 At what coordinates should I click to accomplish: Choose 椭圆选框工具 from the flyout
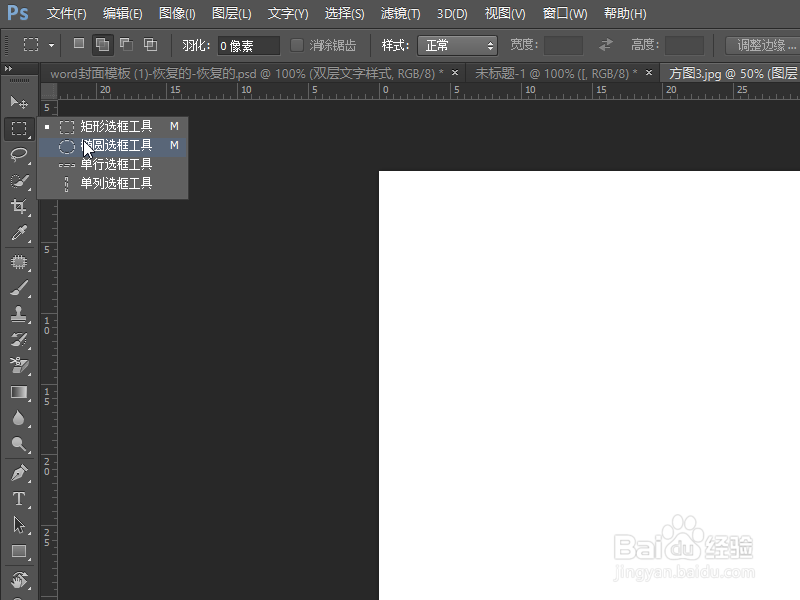coord(113,146)
